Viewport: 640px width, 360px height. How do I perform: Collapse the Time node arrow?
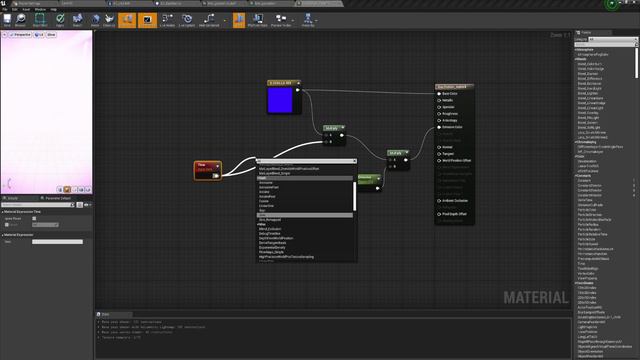coord(217,166)
